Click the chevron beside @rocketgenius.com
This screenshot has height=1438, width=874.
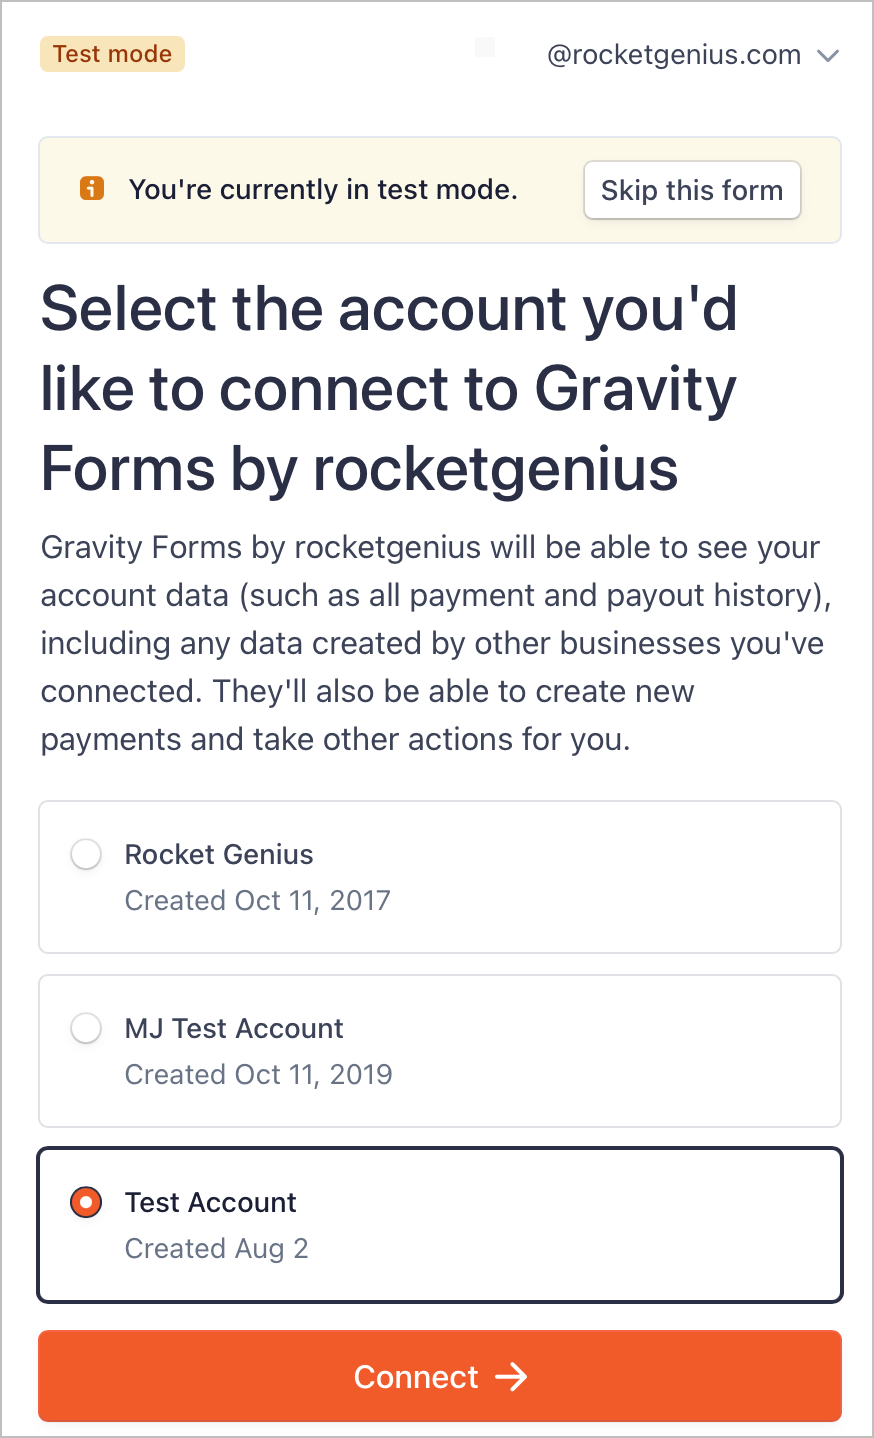coord(829,56)
